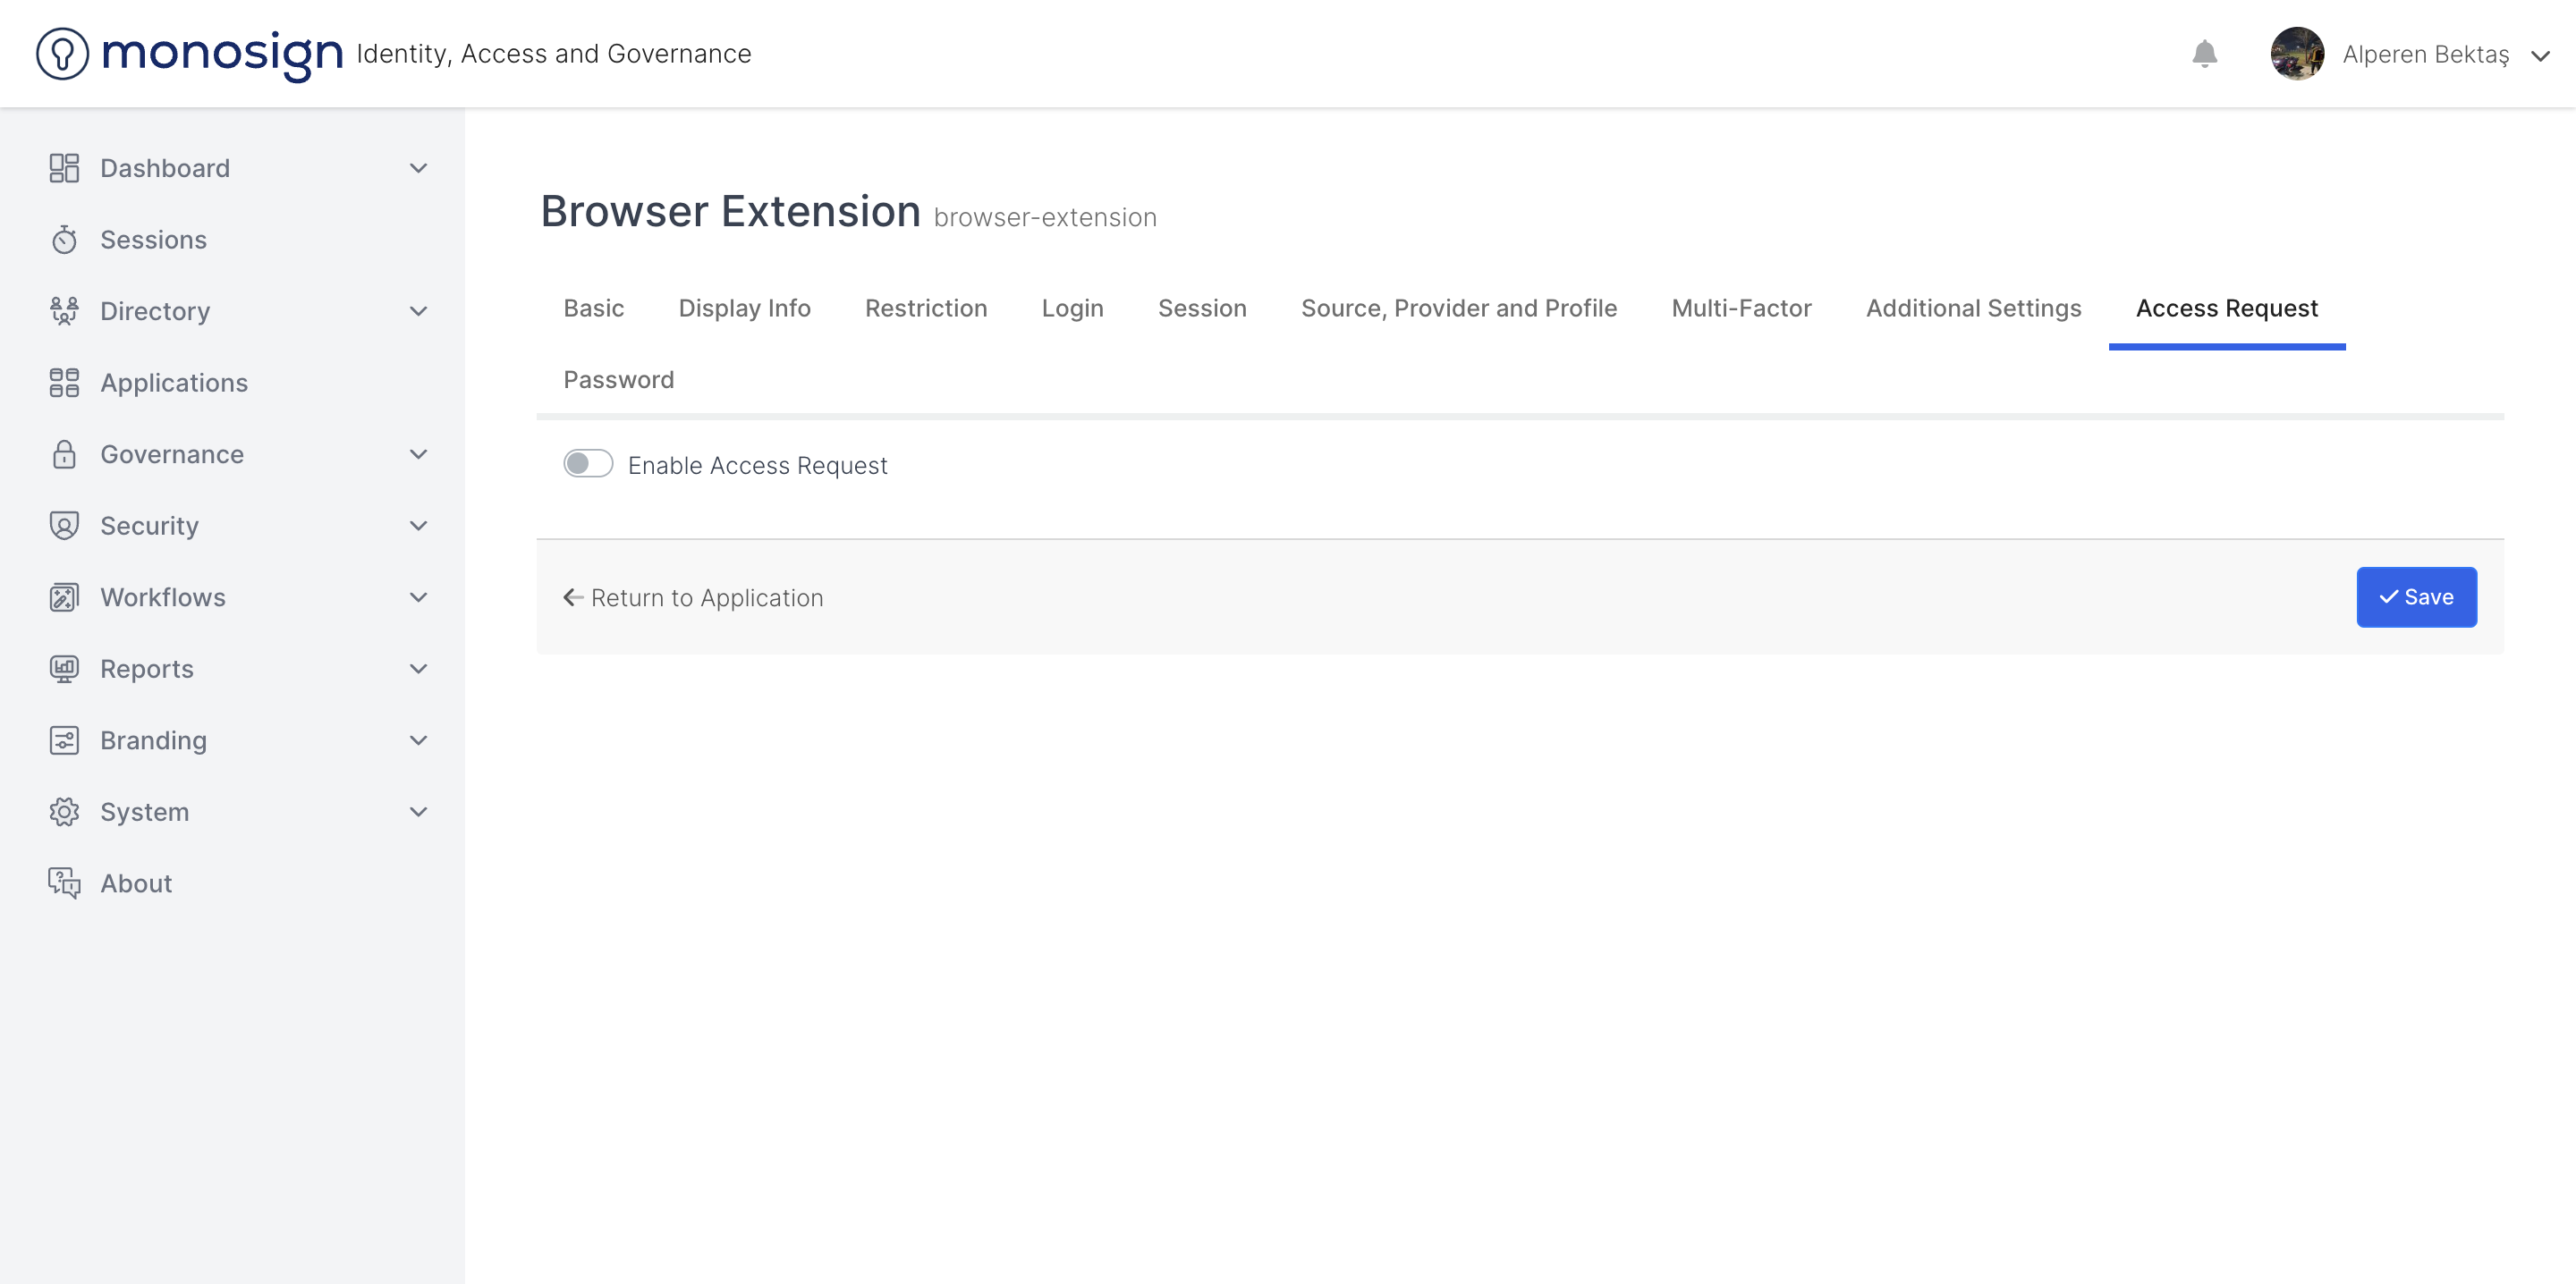Click the user profile avatar
This screenshot has width=2576, height=1284.
2297,54
